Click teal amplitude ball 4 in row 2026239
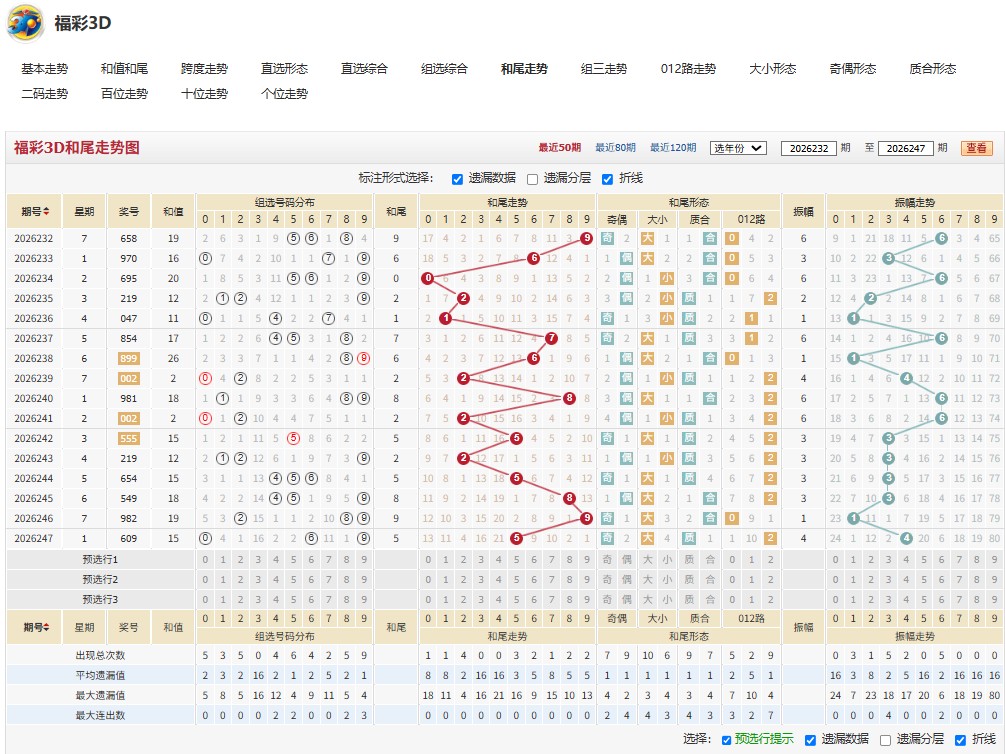 pos(906,378)
